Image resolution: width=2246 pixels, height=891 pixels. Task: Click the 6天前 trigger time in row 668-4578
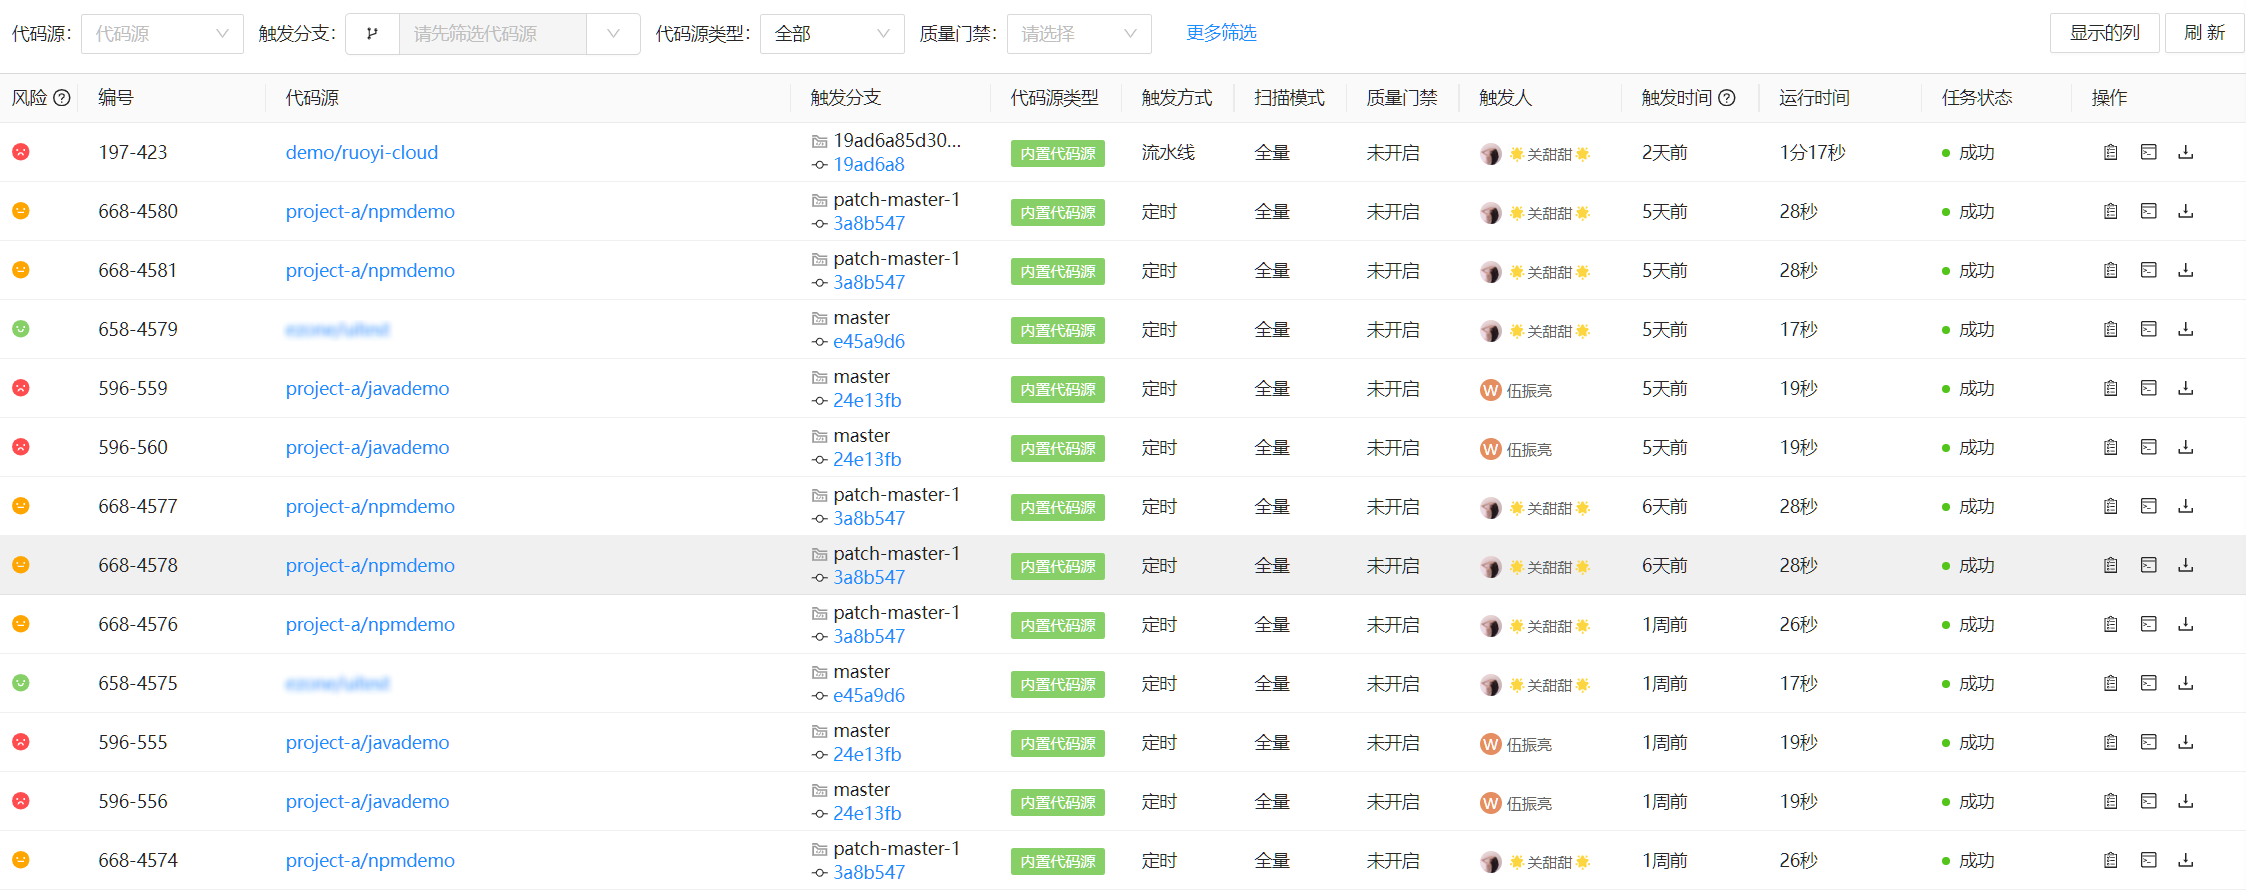1664,565
